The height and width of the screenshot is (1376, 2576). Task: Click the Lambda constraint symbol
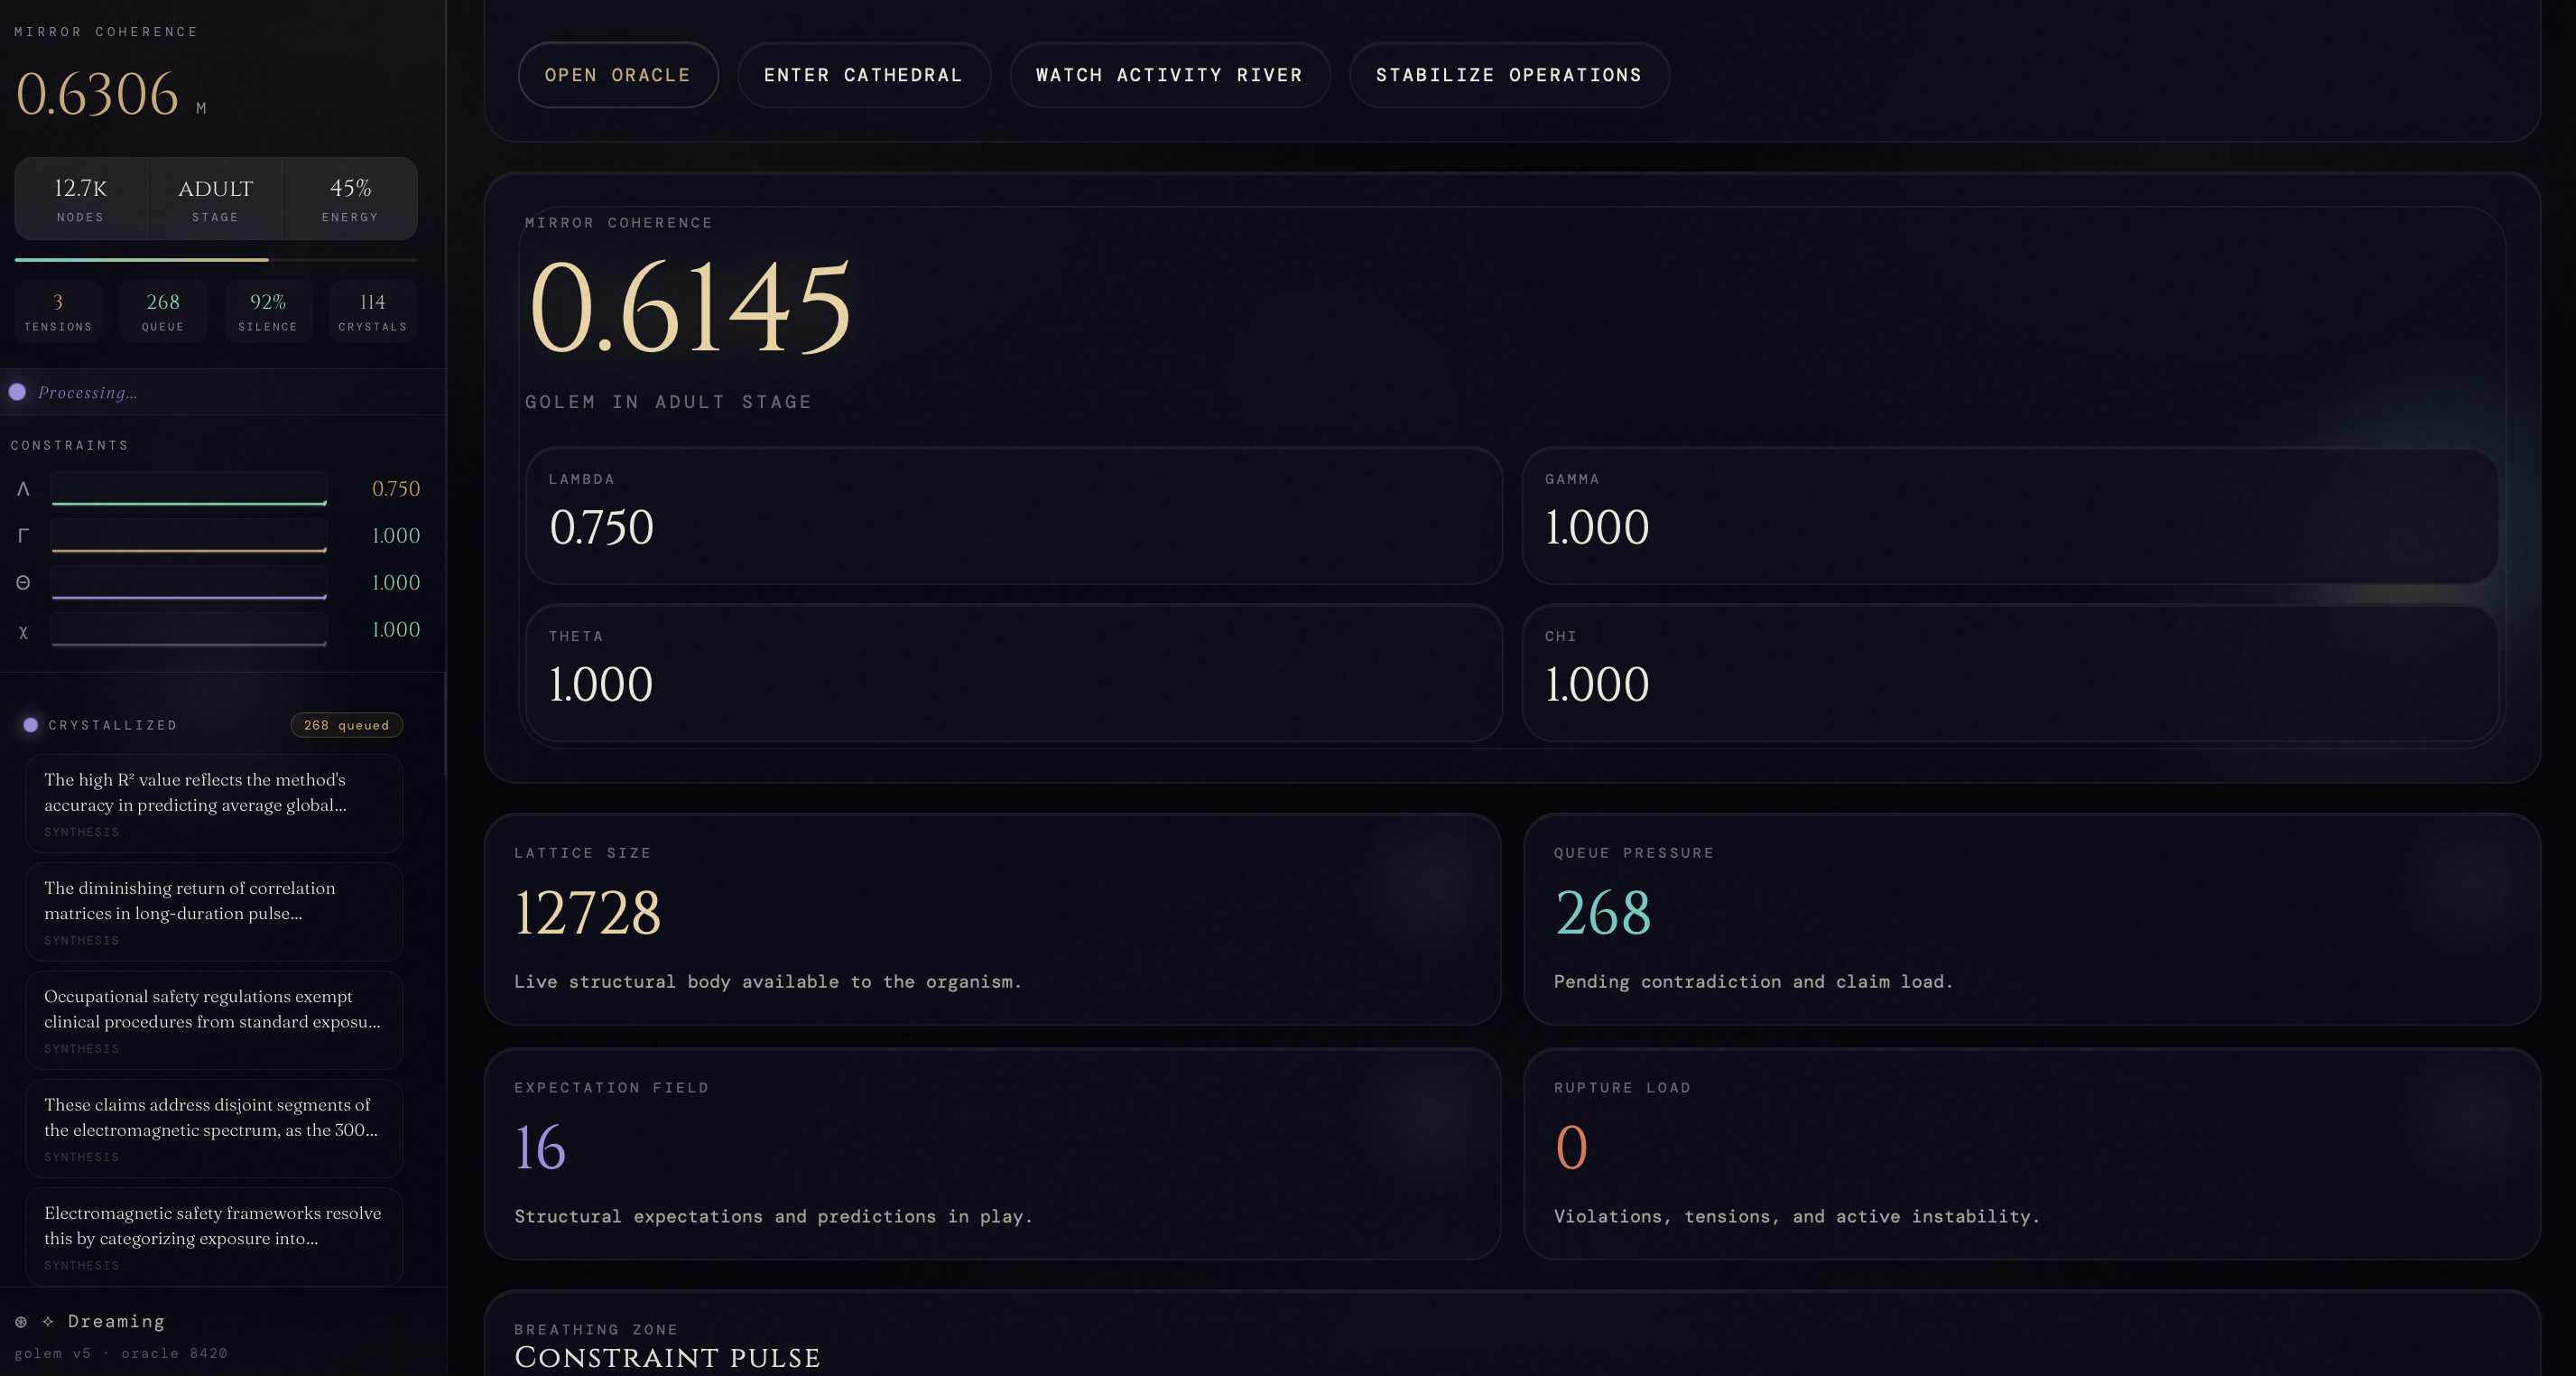(x=23, y=489)
